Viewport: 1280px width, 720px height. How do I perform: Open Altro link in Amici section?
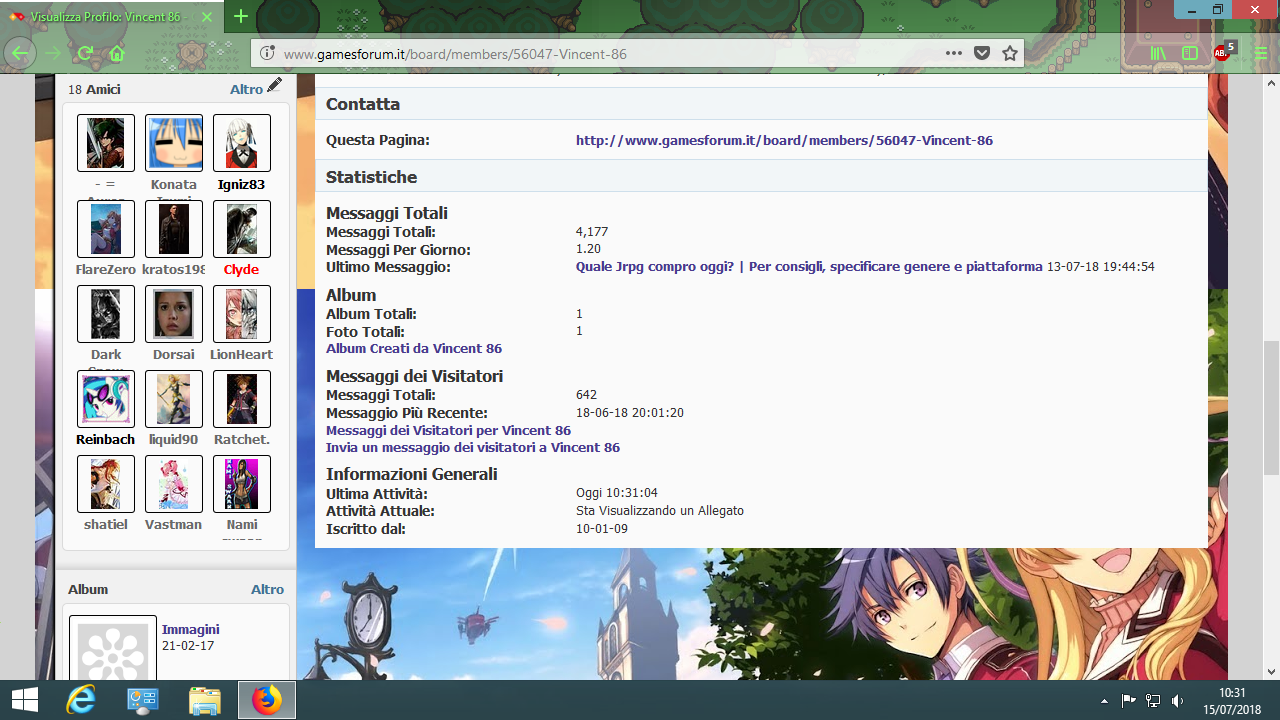[x=246, y=89]
